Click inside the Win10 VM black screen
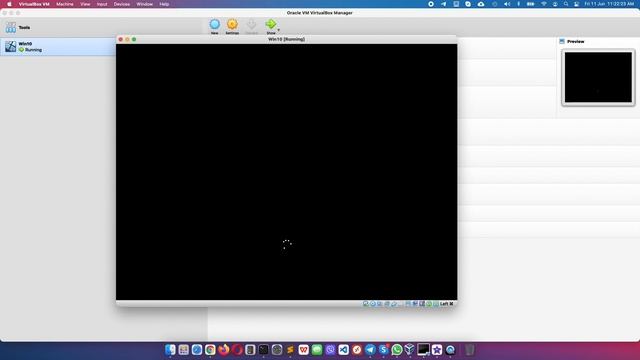This screenshot has width=640, height=360. [x=286, y=171]
